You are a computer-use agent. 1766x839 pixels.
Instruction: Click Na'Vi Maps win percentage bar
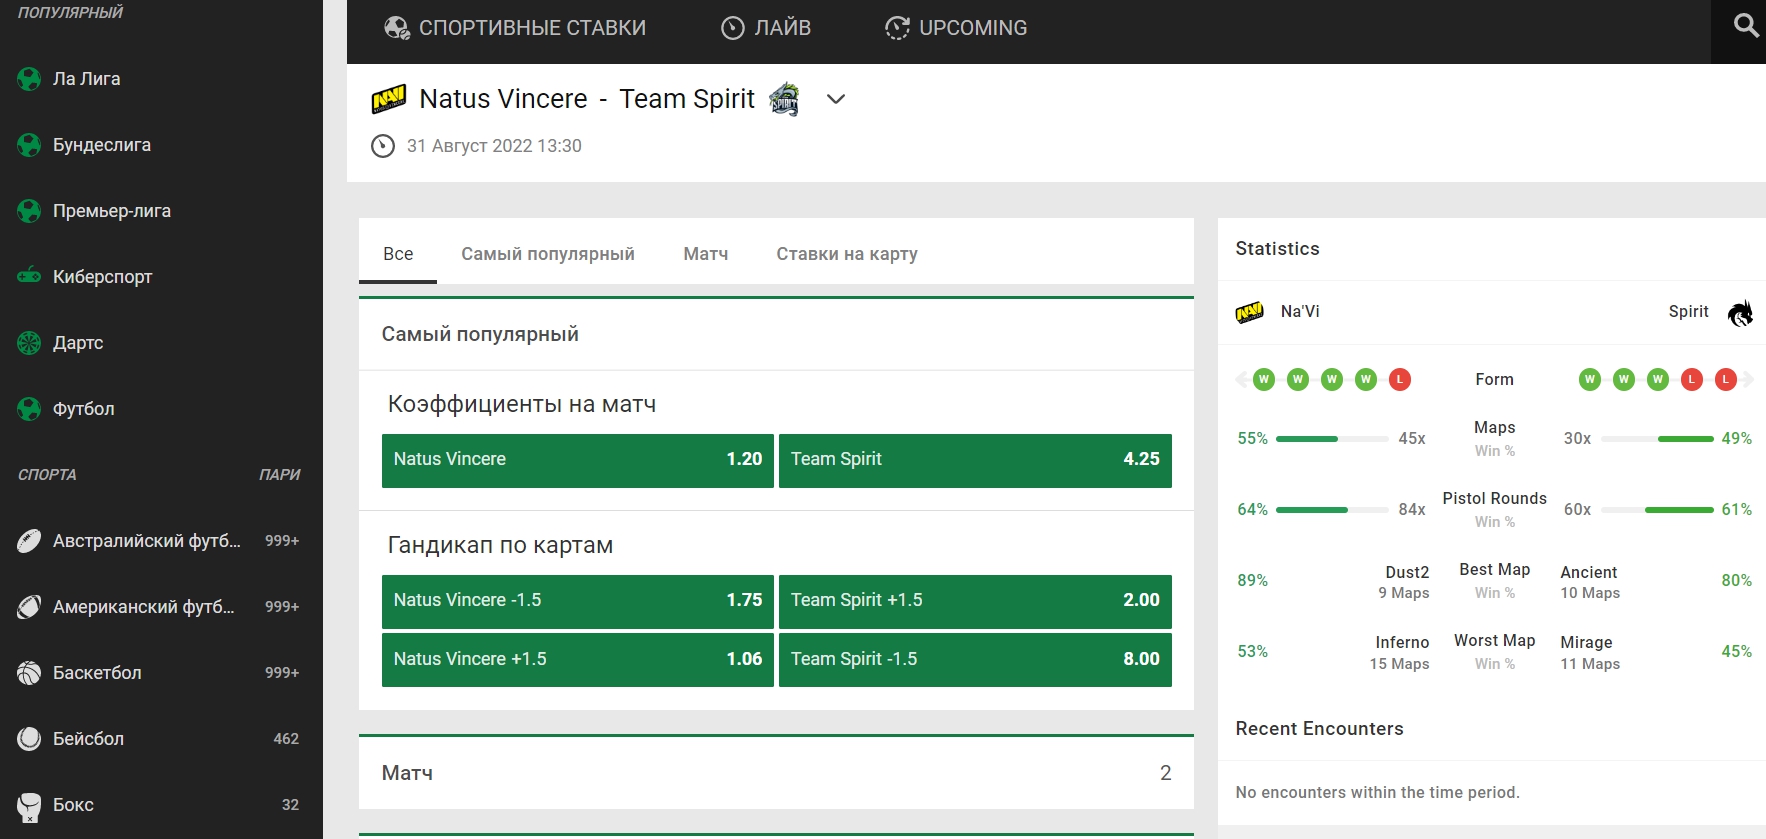(1331, 439)
